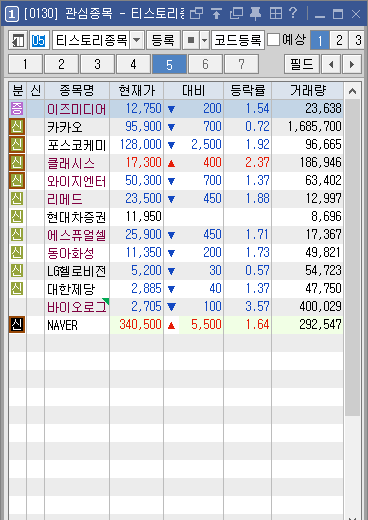Click the vertical scrollbar thumb
The width and height of the screenshot is (368, 520).
click(x=352, y=257)
